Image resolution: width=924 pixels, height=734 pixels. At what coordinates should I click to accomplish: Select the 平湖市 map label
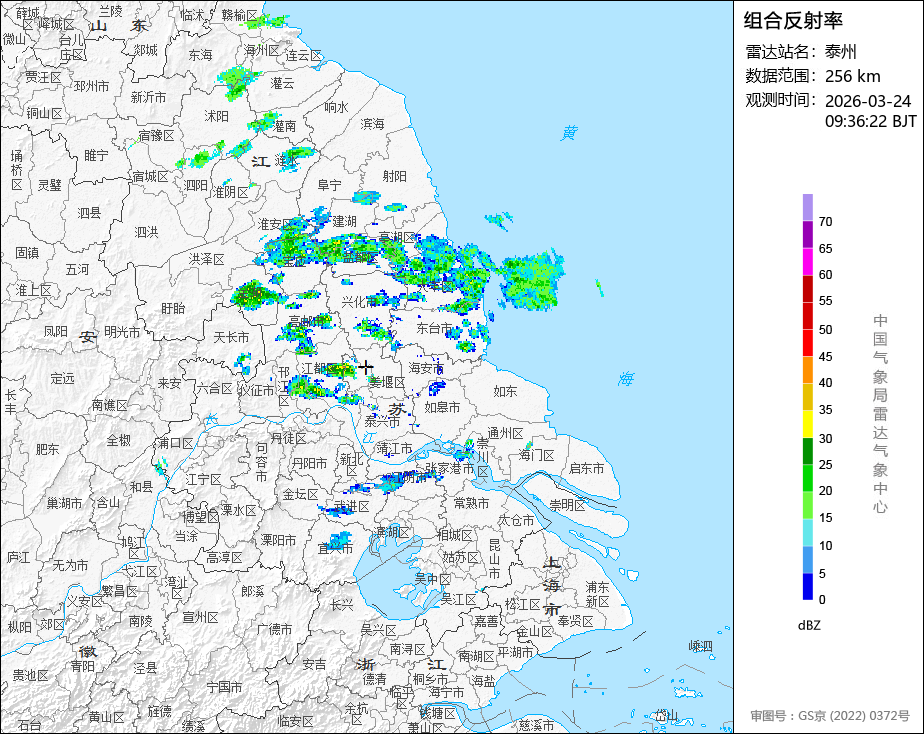coord(515,652)
